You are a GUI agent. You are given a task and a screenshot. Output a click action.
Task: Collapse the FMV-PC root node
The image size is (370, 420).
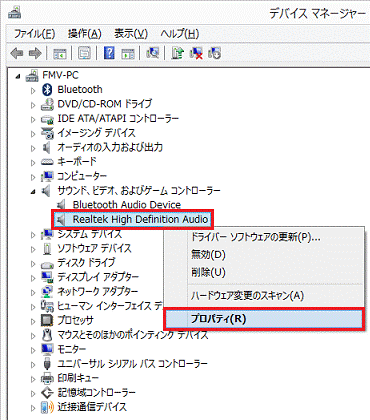pos(18,76)
